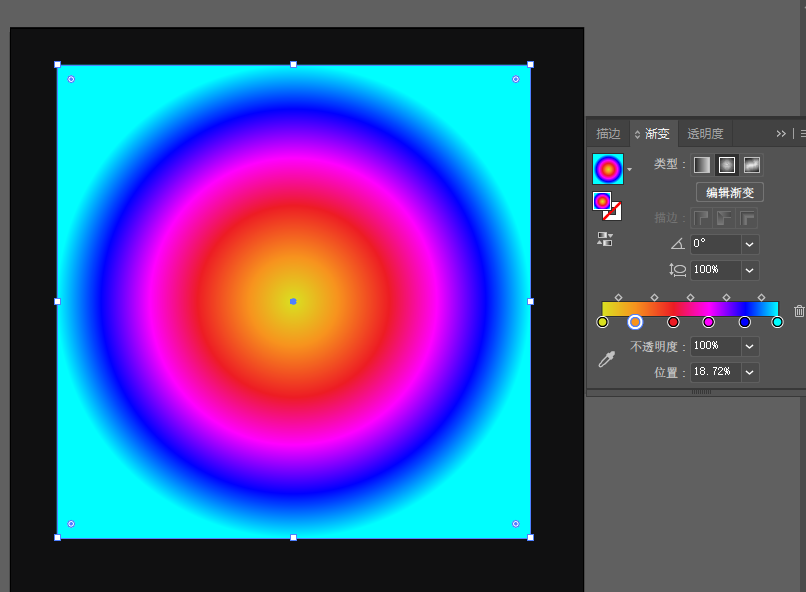Click the 位置 18.72% input field
The width and height of the screenshot is (806, 592).
716,372
